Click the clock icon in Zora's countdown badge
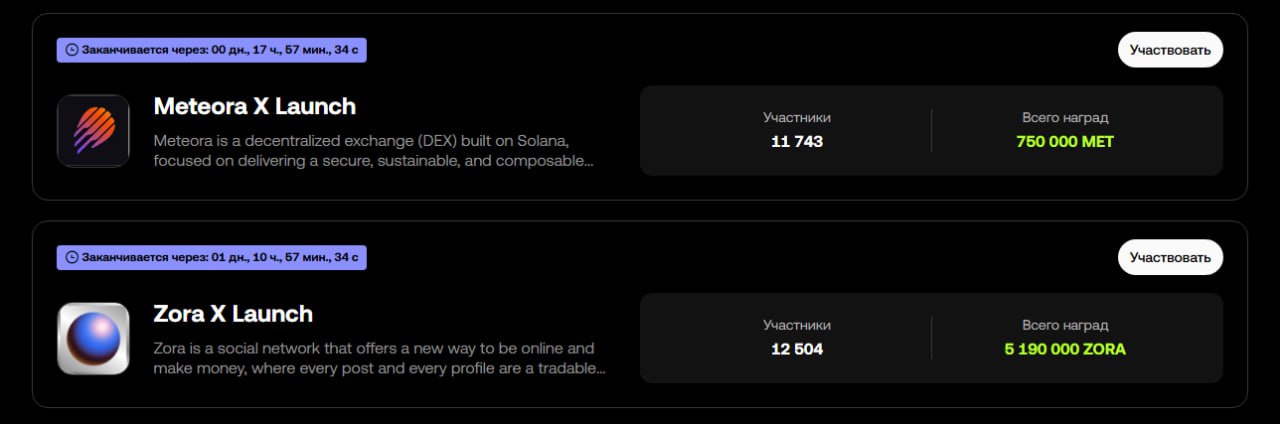 pyautogui.click(x=71, y=257)
